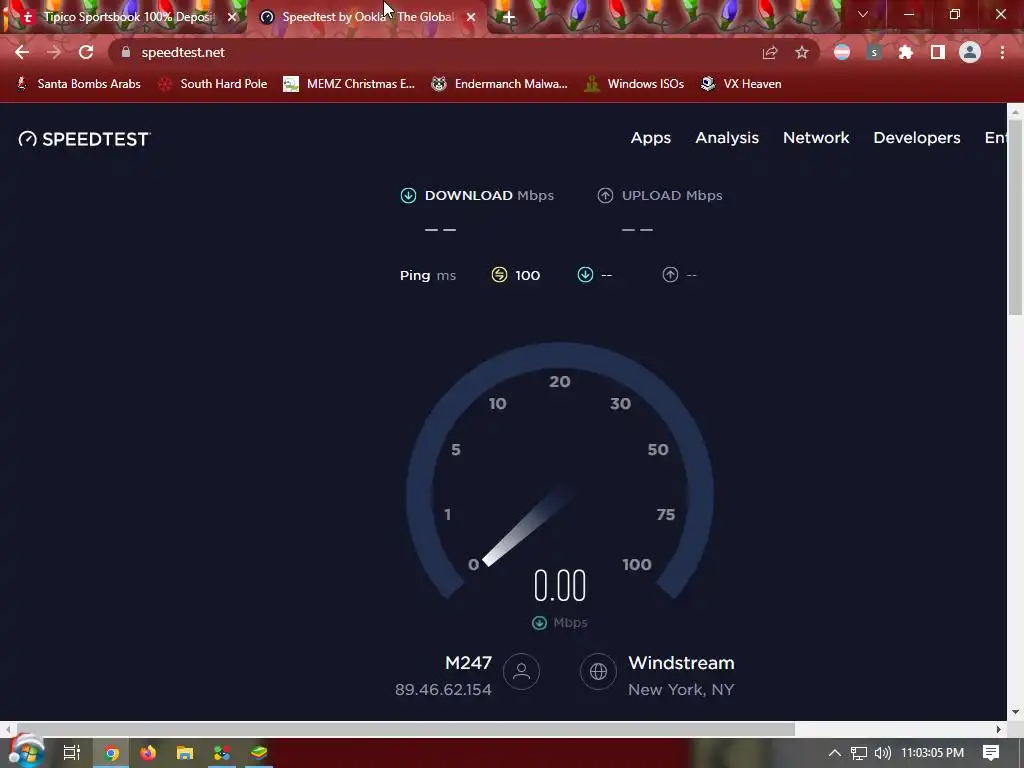Click the browser back arrow
This screenshot has height=768, width=1024.
coord(22,52)
